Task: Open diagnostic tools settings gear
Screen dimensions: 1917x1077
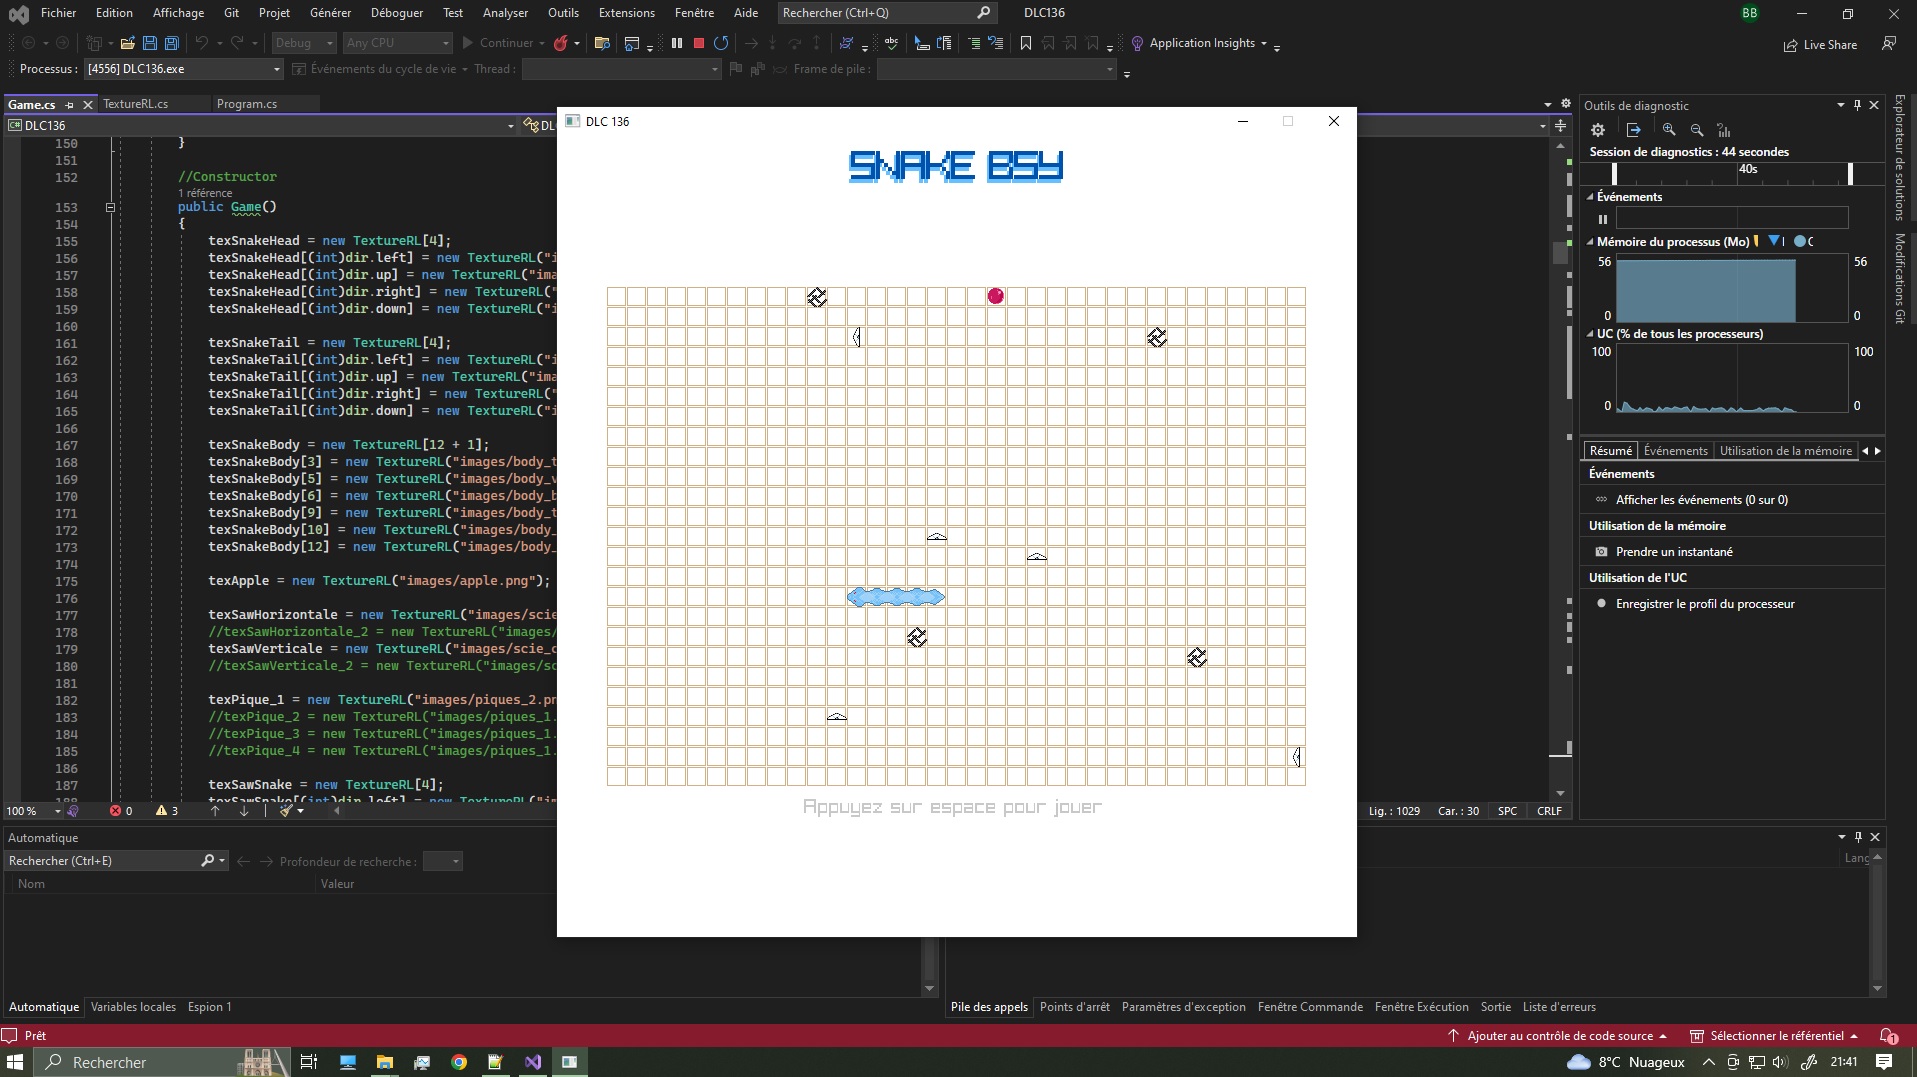Action: coord(1598,130)
